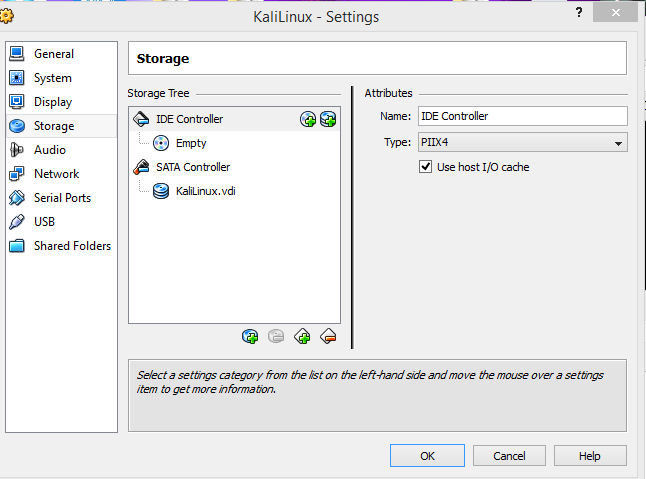Select the SATA Controller row label in the tree

coord(193,167)
